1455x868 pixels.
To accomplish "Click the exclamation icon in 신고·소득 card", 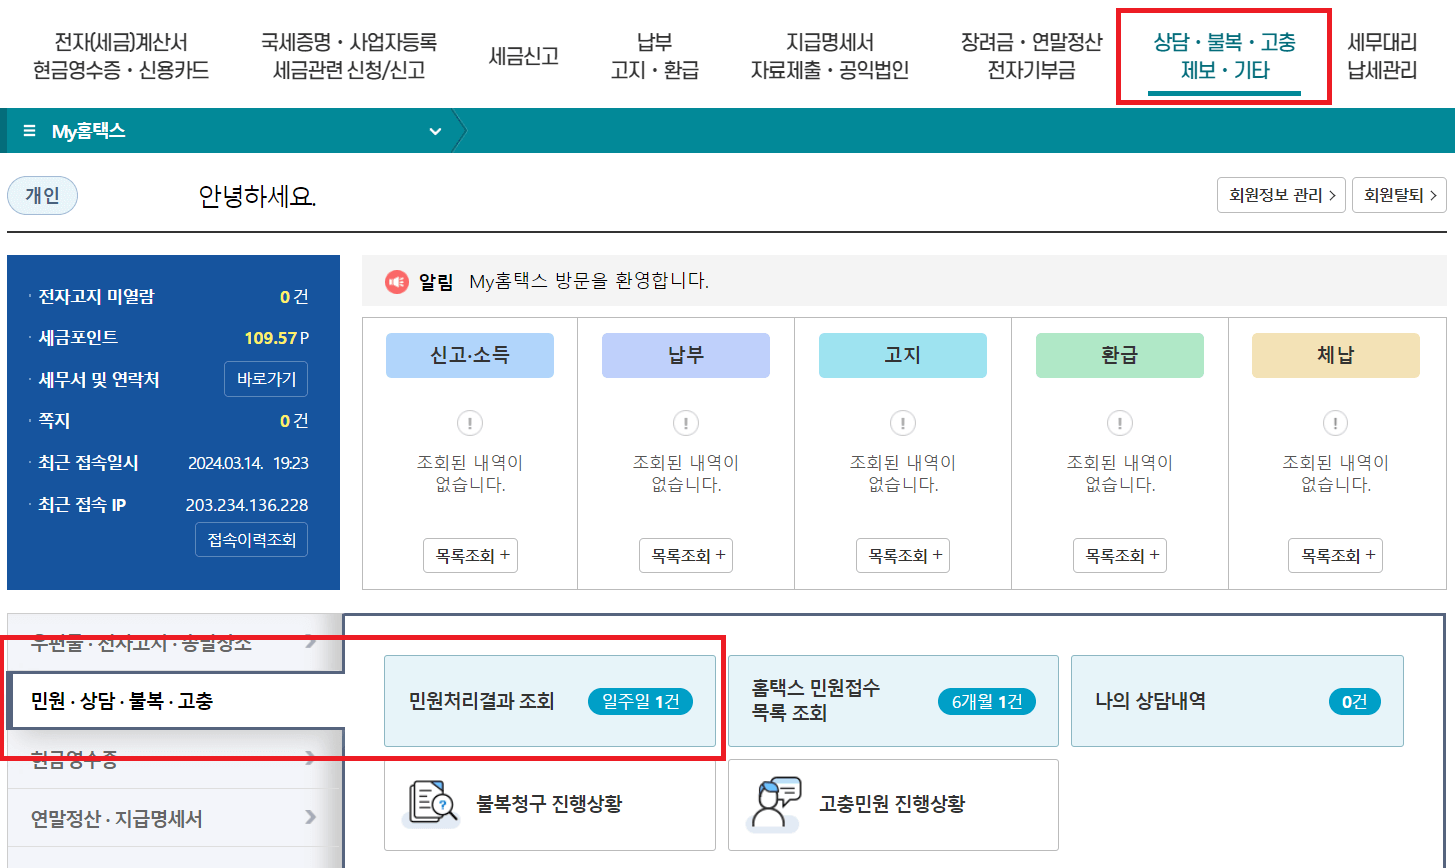I will pos(470,422).
